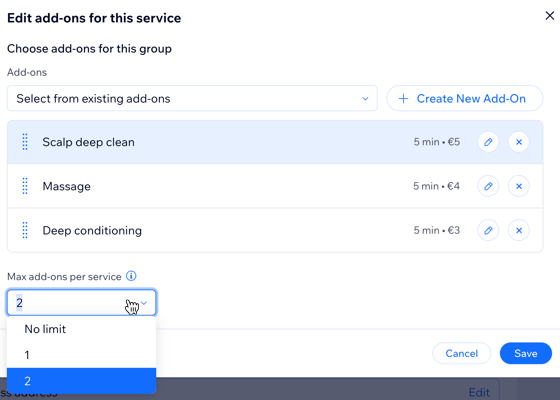The height and width of the screenshot is (400, 560).
Task: Edit the Scalp deep clean add-on
Action: [x=488, y=142]
